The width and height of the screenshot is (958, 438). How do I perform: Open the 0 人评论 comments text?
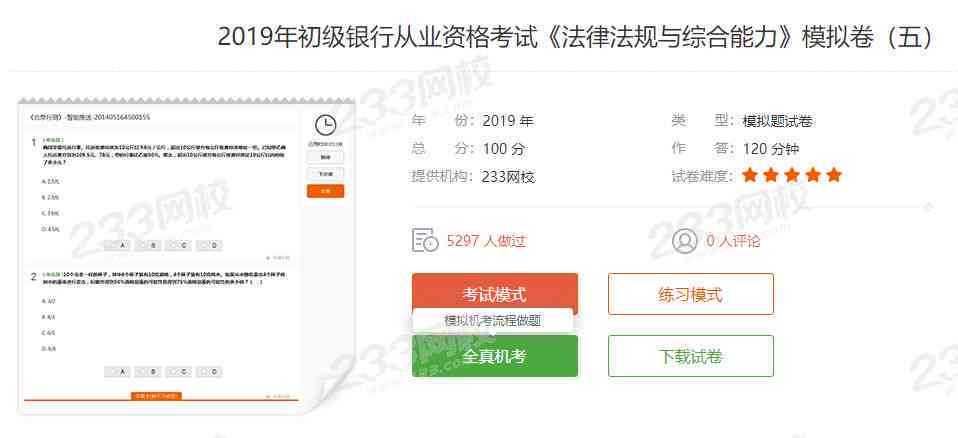point(733,241)
